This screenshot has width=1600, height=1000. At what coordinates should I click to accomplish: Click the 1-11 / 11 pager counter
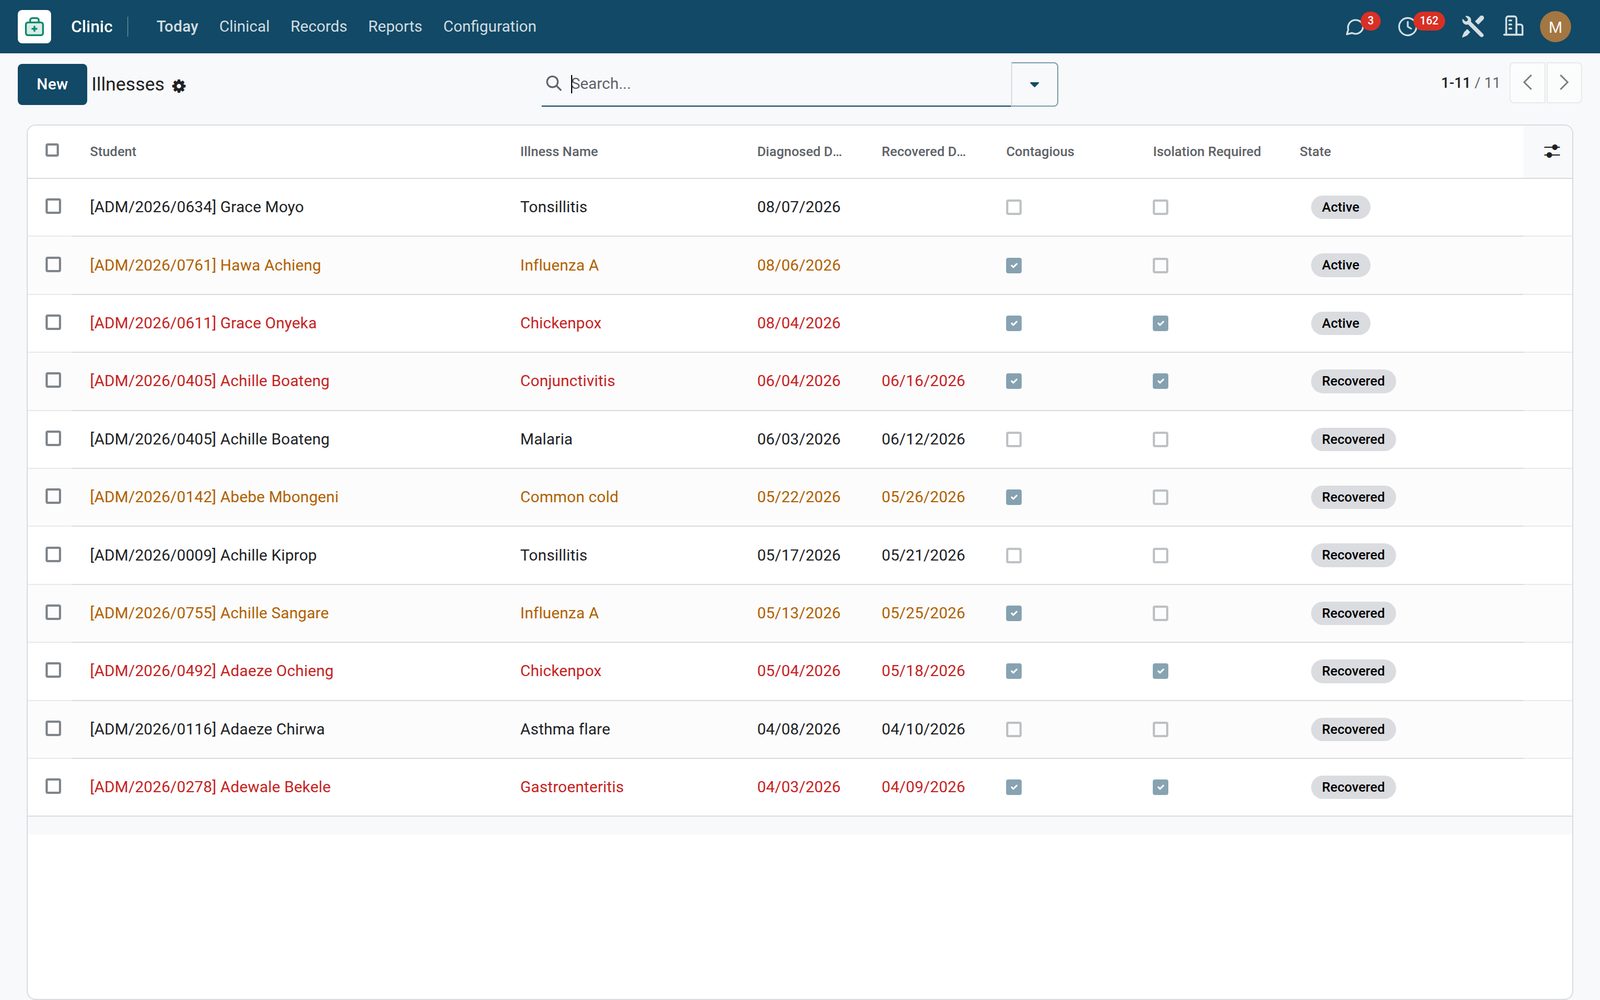(1470, 83)
